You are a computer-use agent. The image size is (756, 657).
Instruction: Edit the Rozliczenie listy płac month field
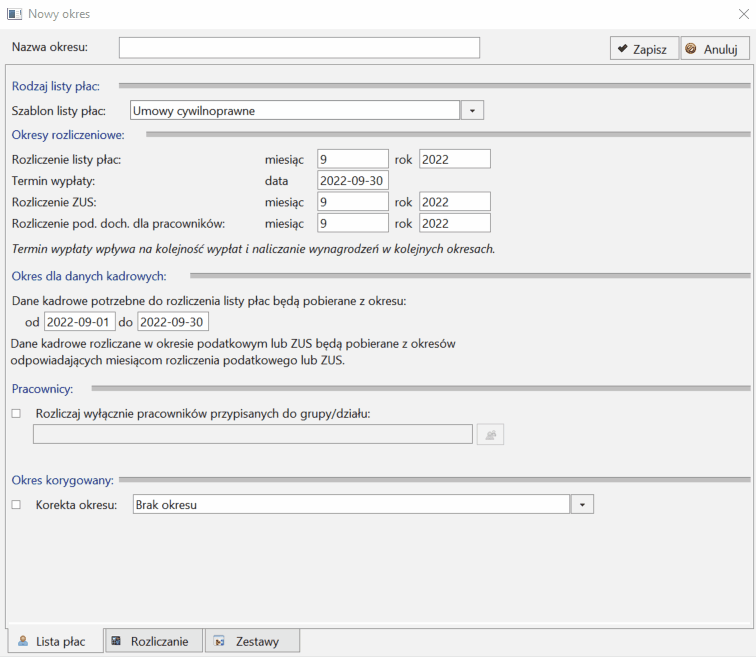pyautogui.click(x=353, y=159)
